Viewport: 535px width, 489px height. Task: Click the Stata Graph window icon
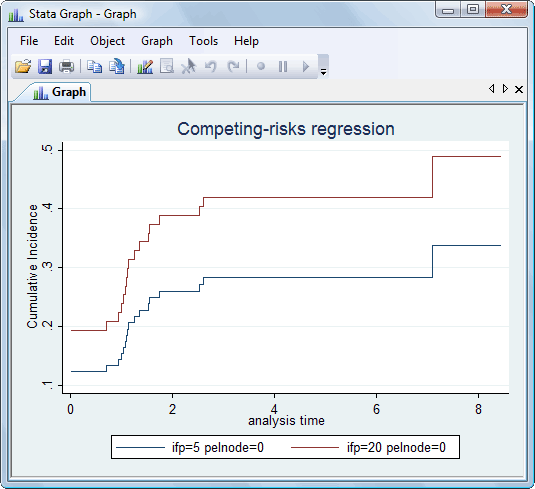click(x=16, y=15)
